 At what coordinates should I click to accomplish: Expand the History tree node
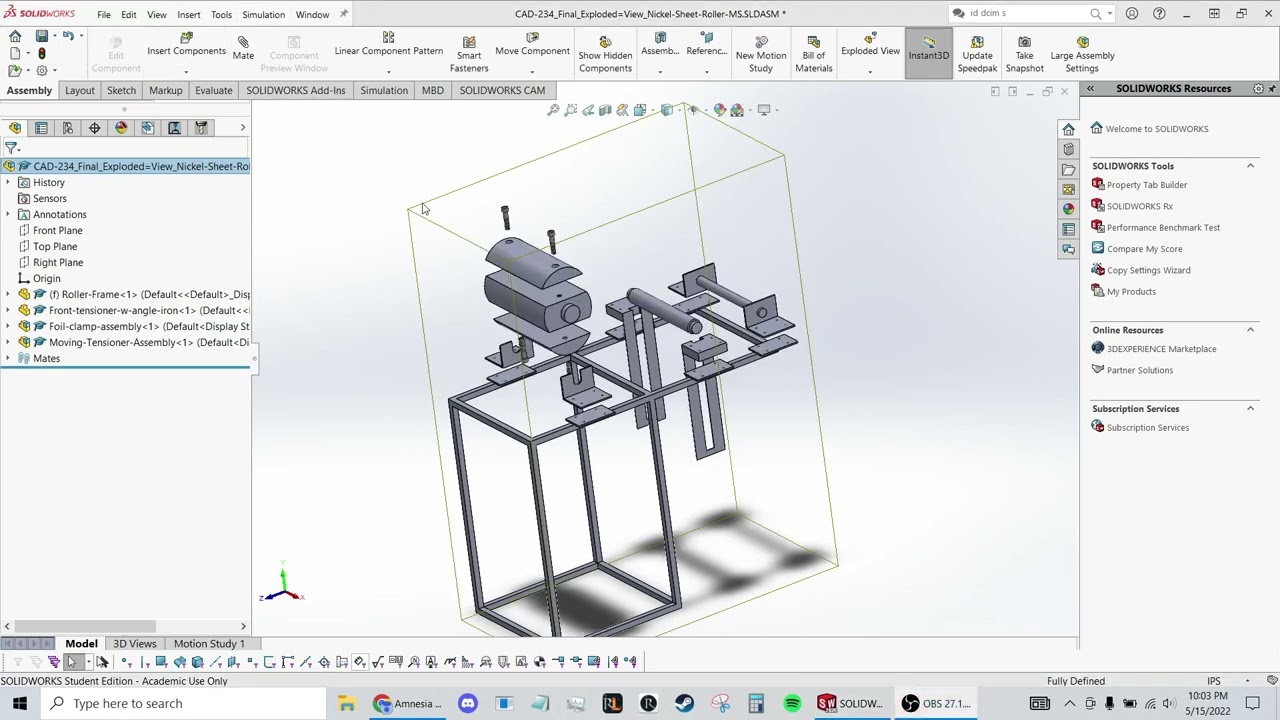click(8, 182)
